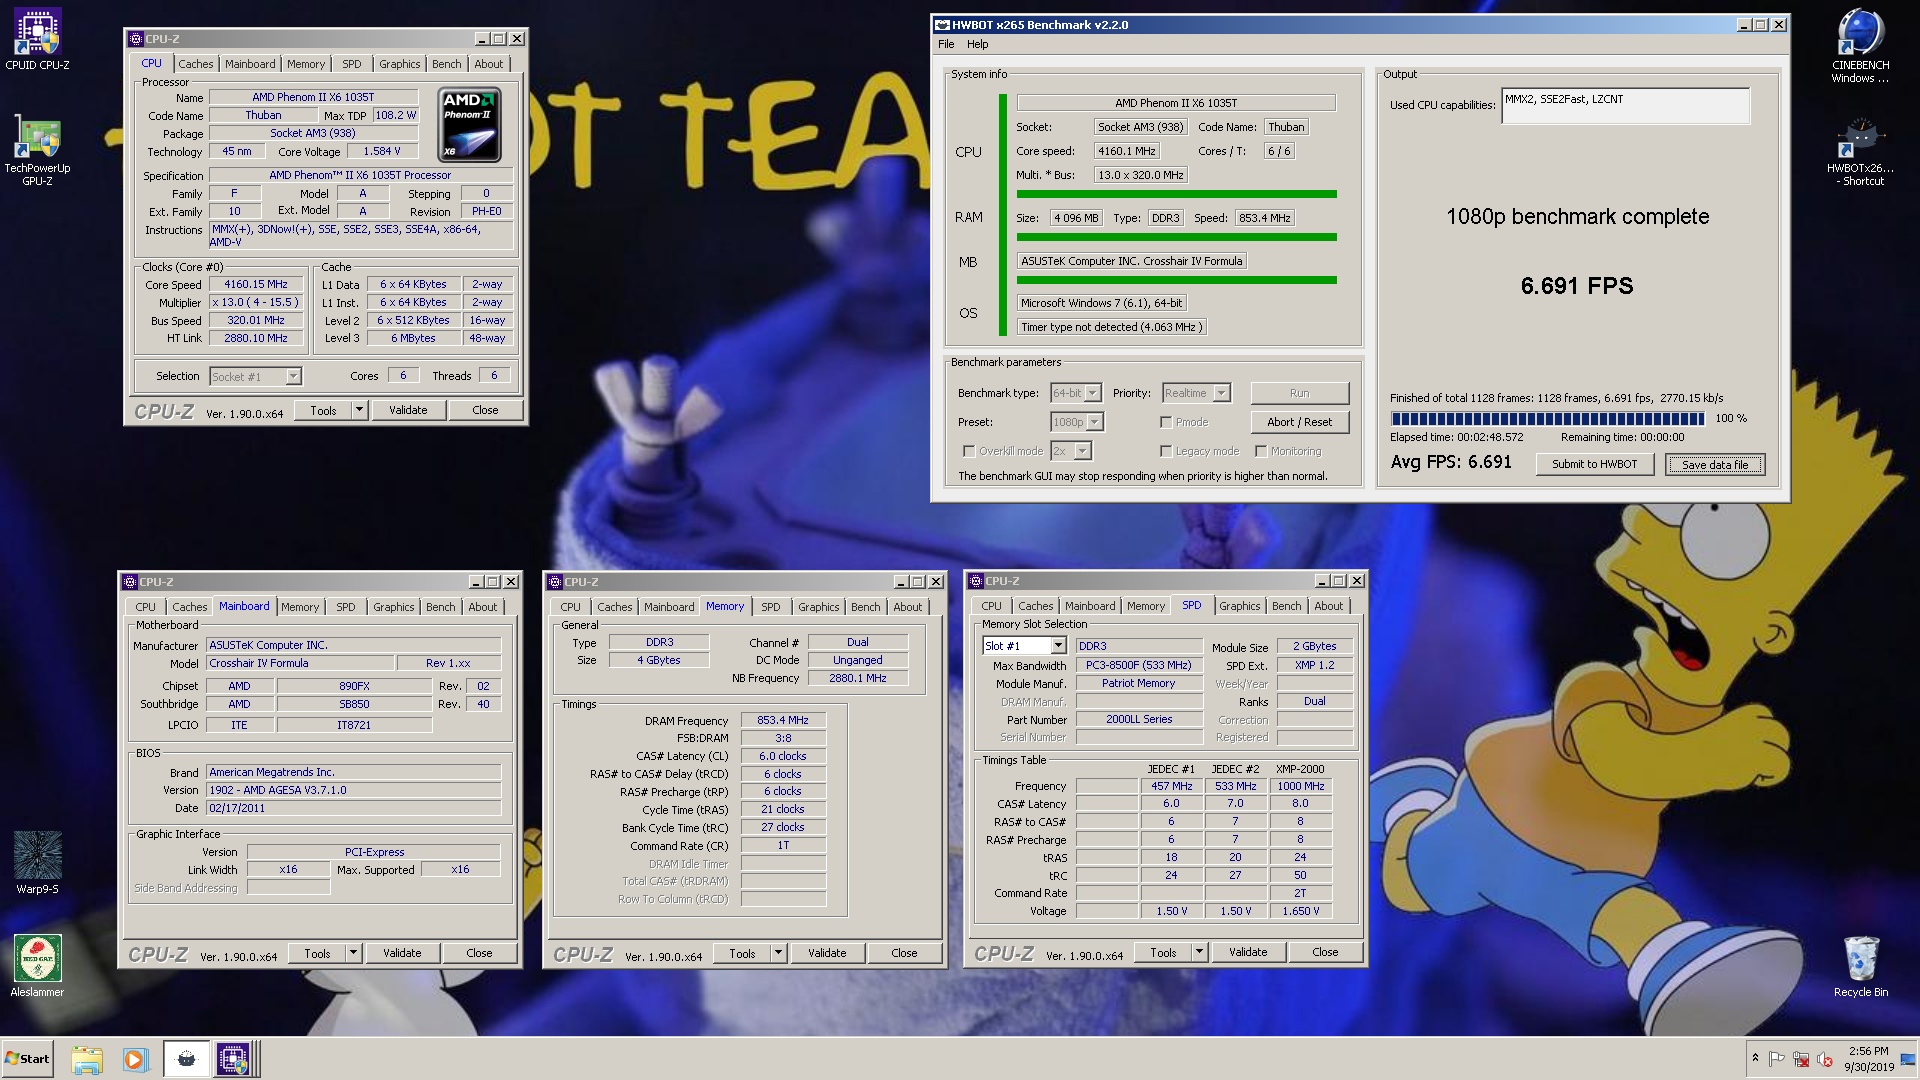The width and height of the screenshot is (1920, 1080).
Task: Open the Overkill 2x multiplier dropdown
Action: [1082, 451]
